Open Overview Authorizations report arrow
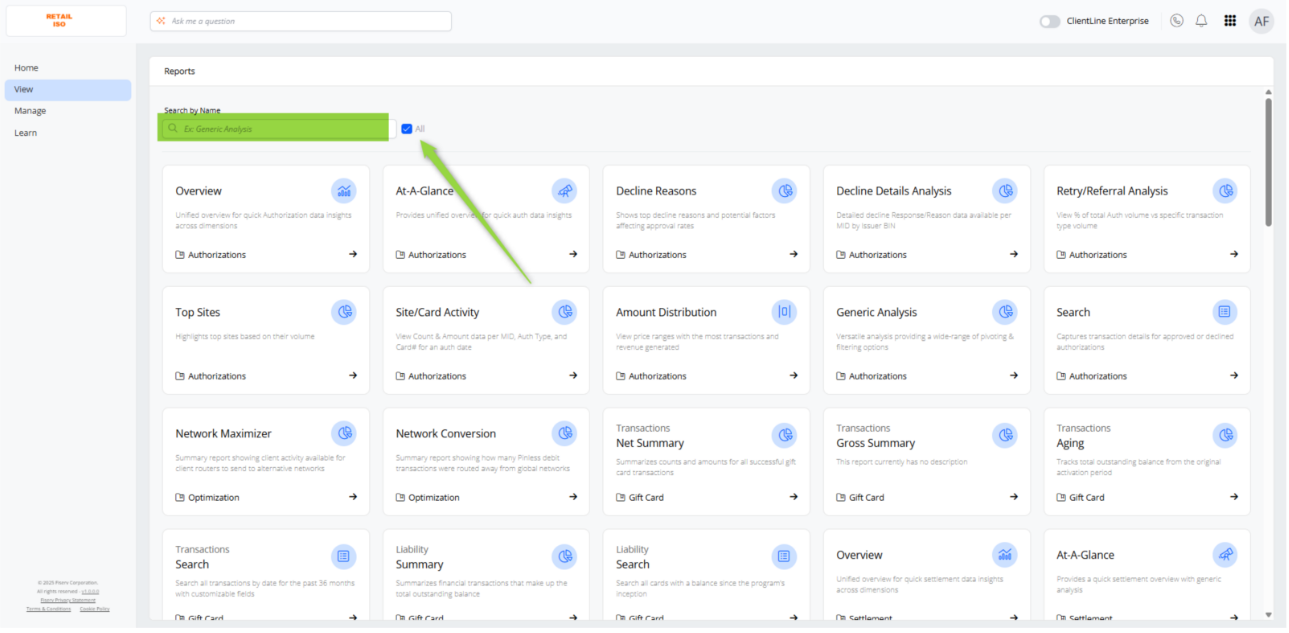 click(353, 254)
